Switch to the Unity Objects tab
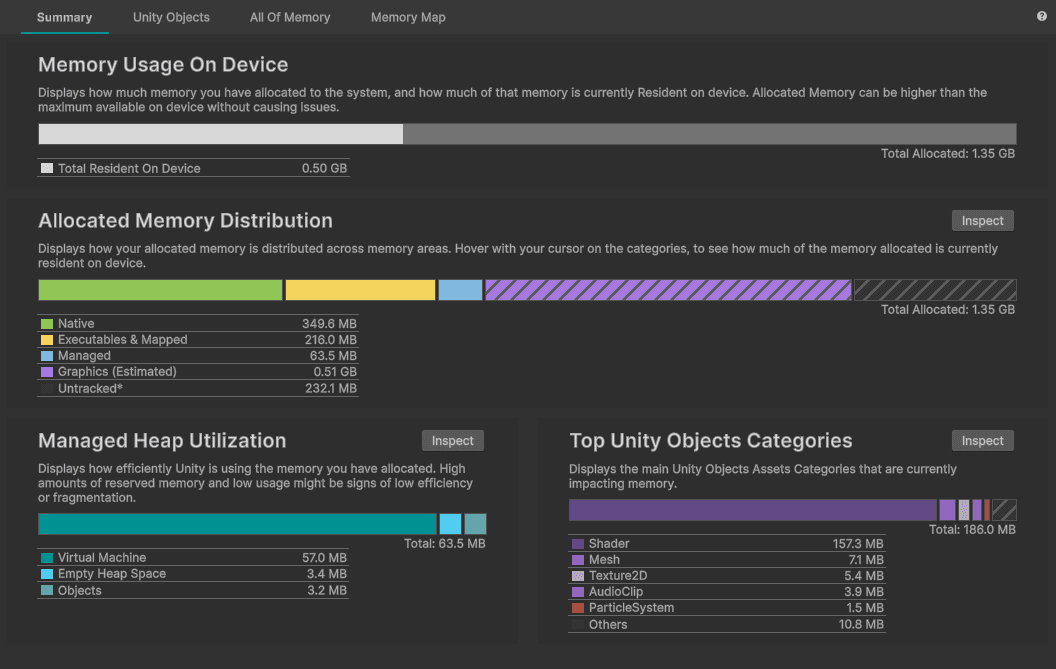The width and height of the screenshot is (1056, 669). (x=171, y=17)
